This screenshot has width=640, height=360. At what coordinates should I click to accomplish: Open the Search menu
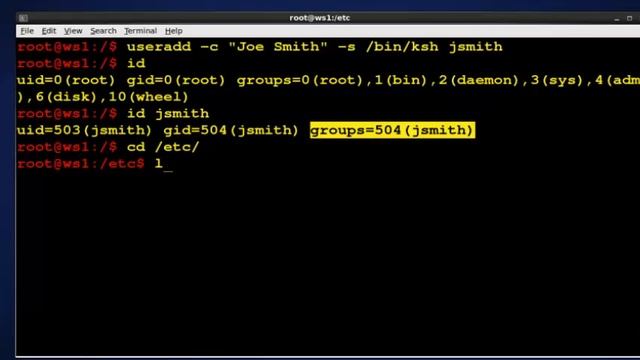(103, 31)
